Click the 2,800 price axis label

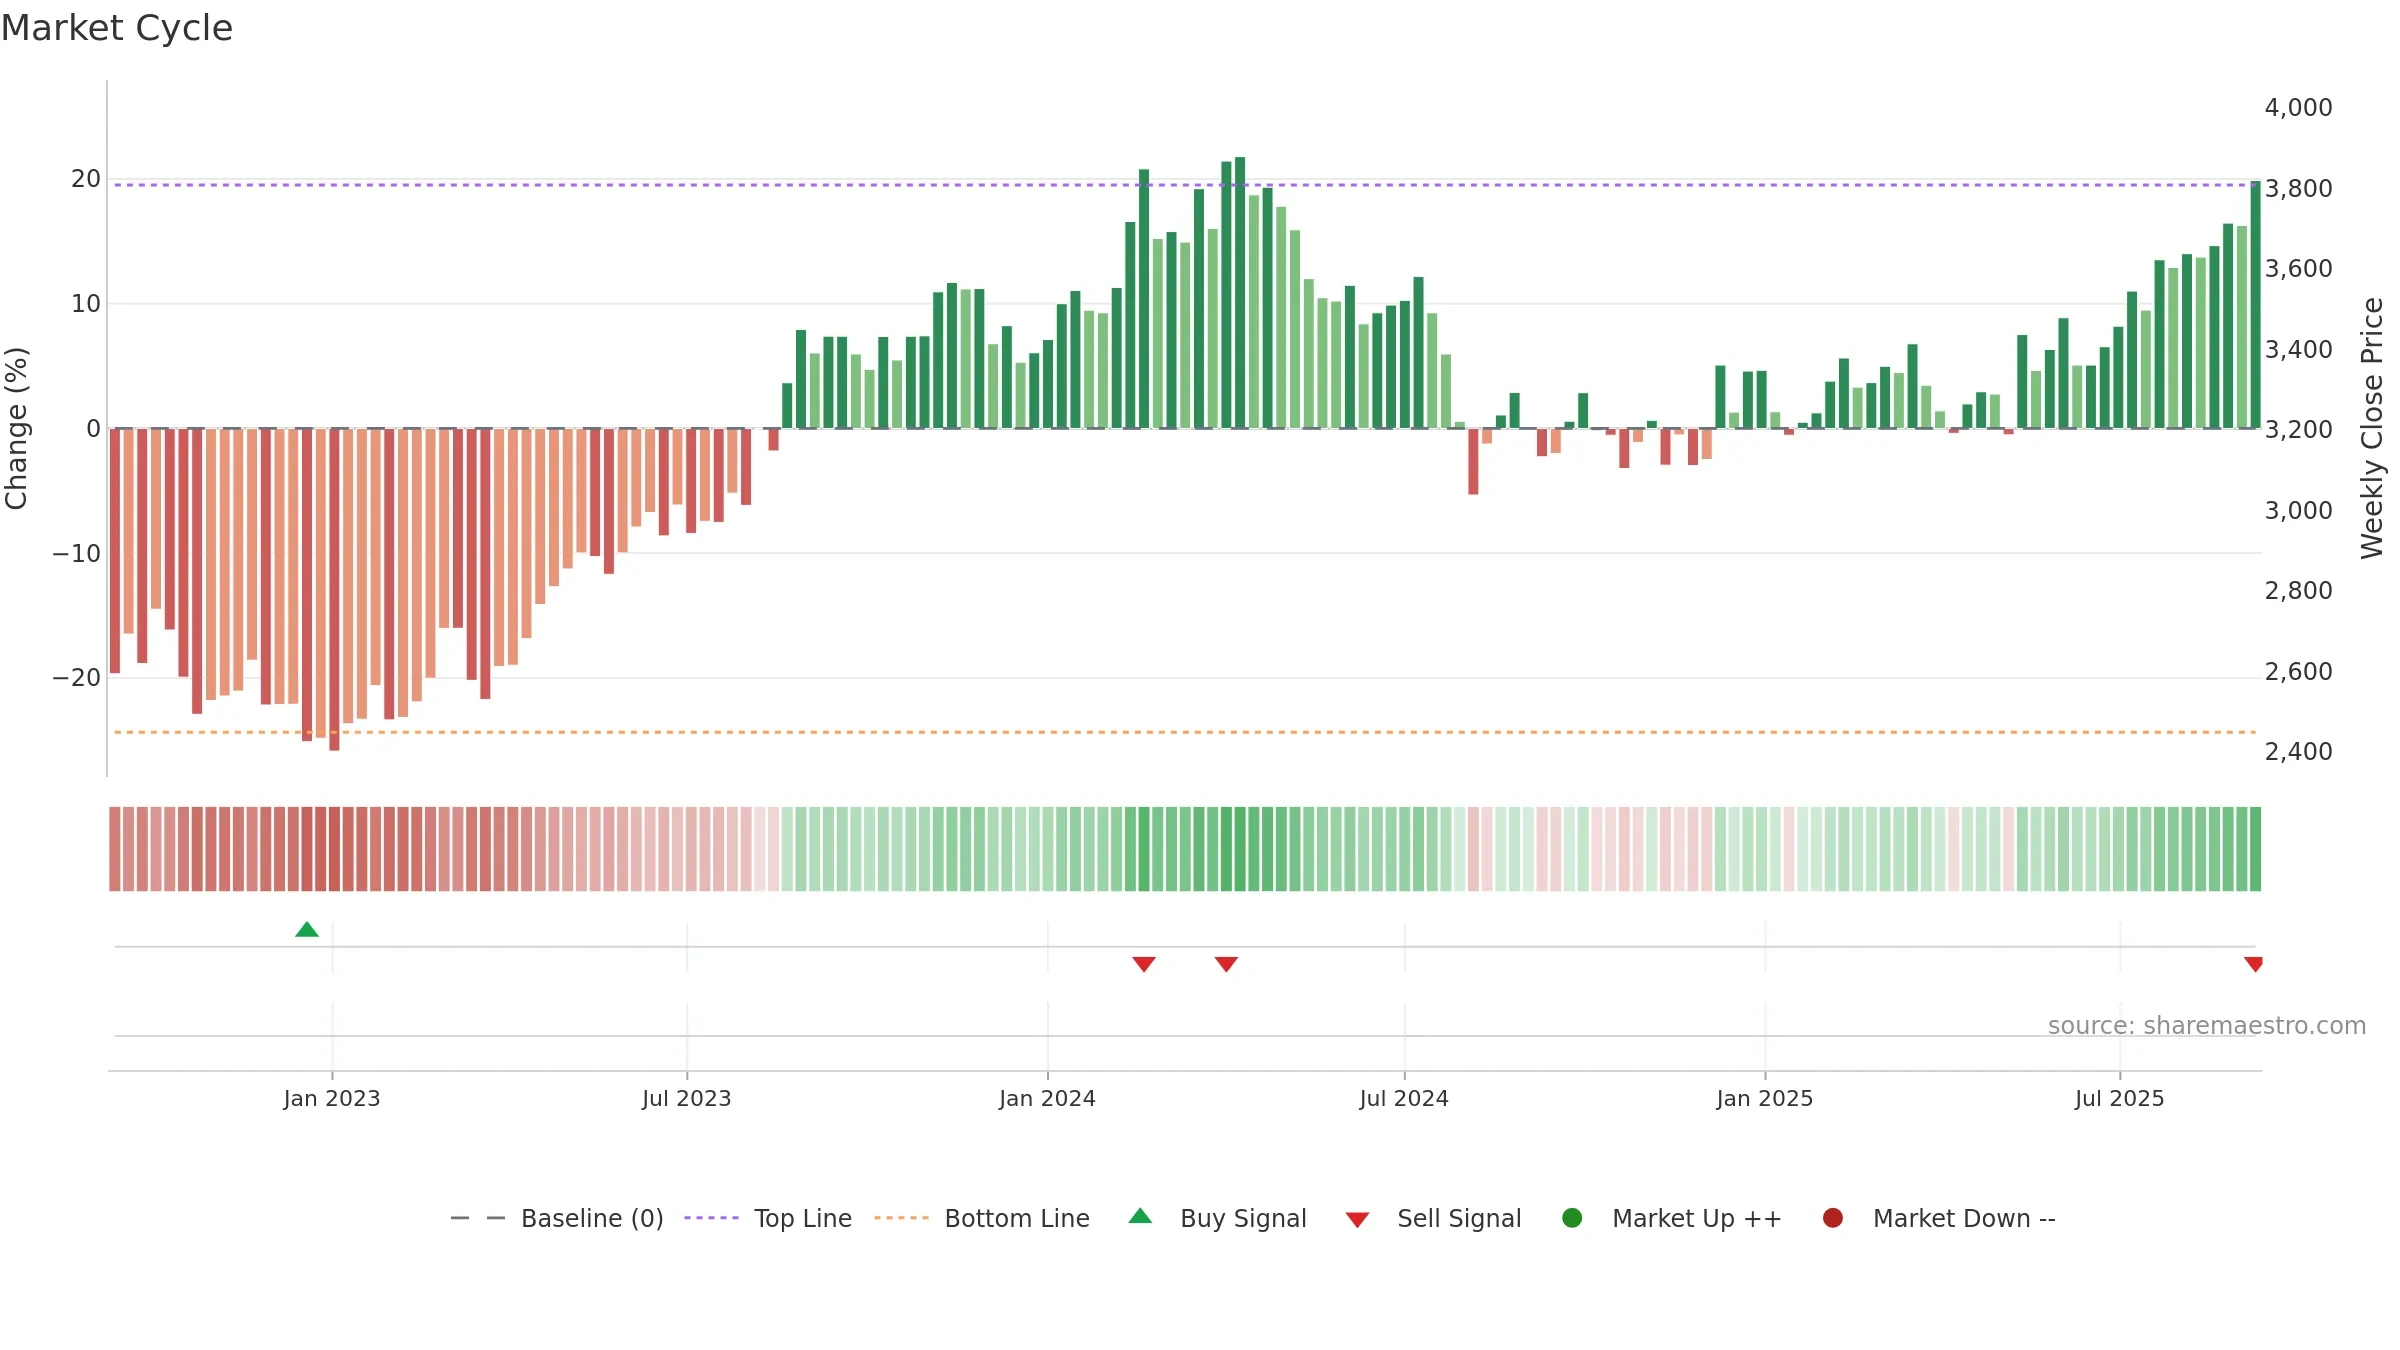[x=2298, y=591]
